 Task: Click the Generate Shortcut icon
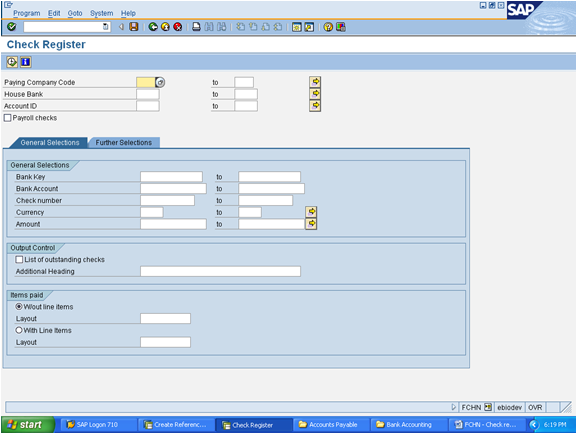click(309, 27)
